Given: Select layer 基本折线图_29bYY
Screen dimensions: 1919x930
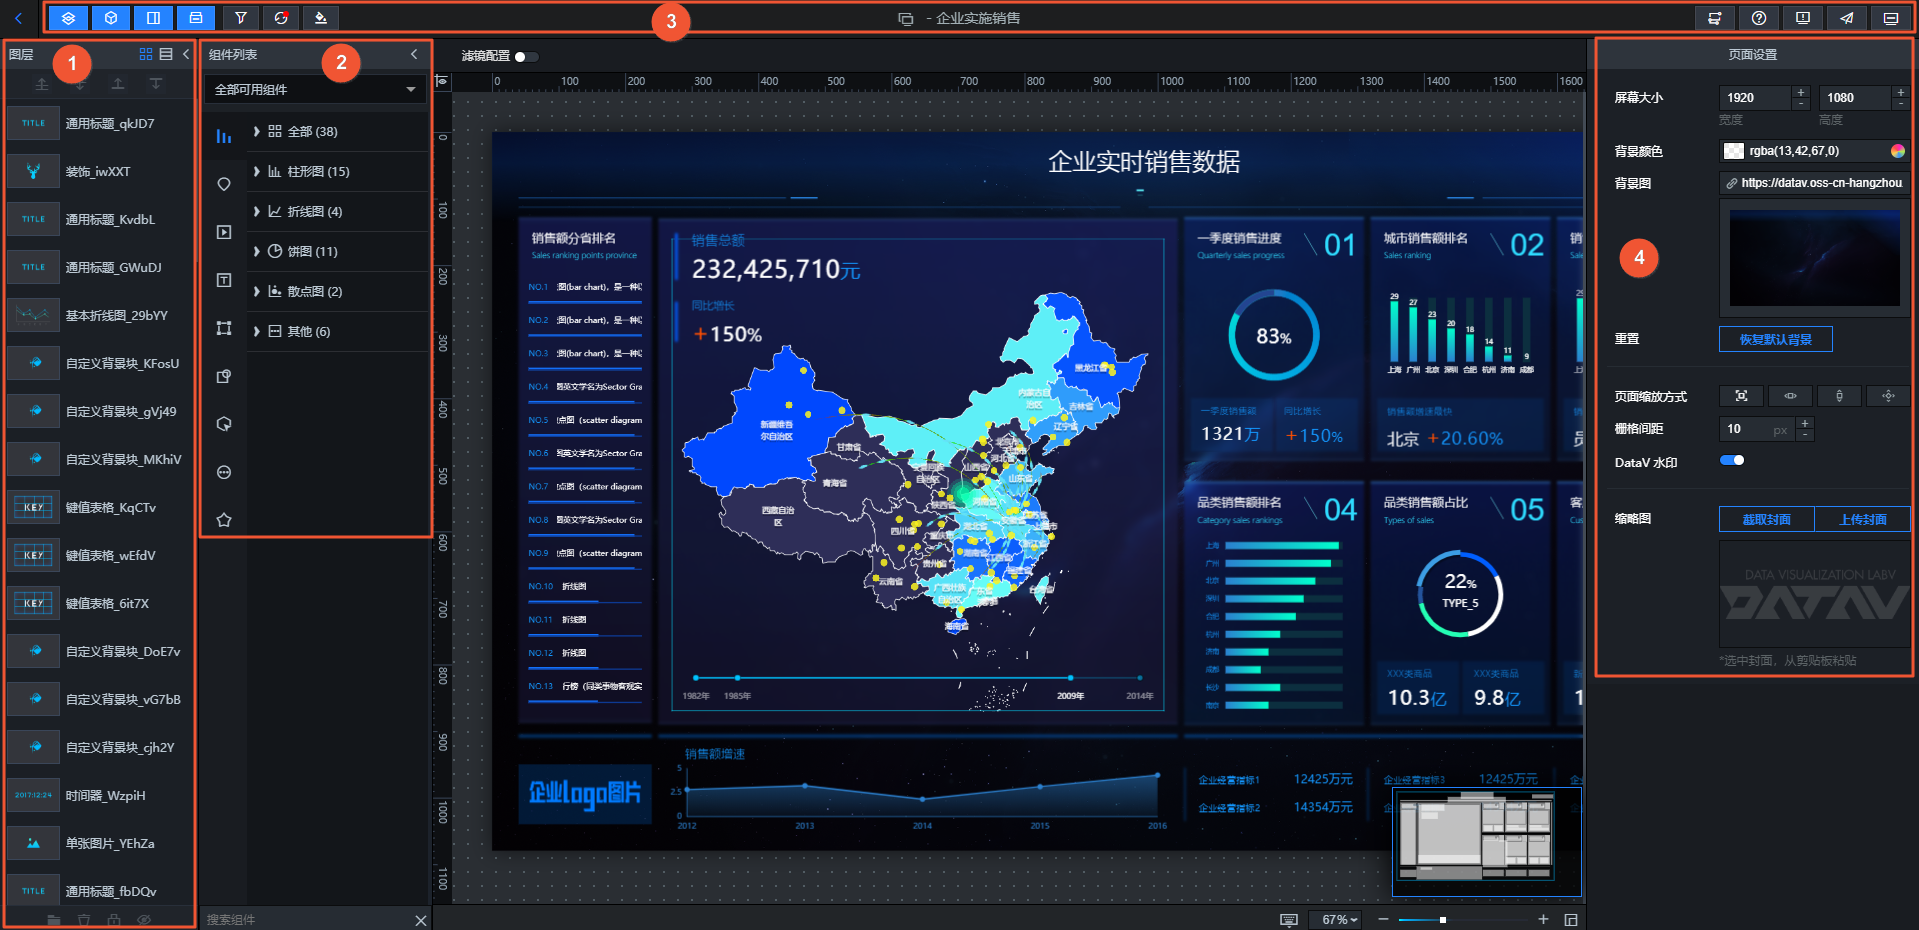Looking at the screenshot, I should coord(98,315).
